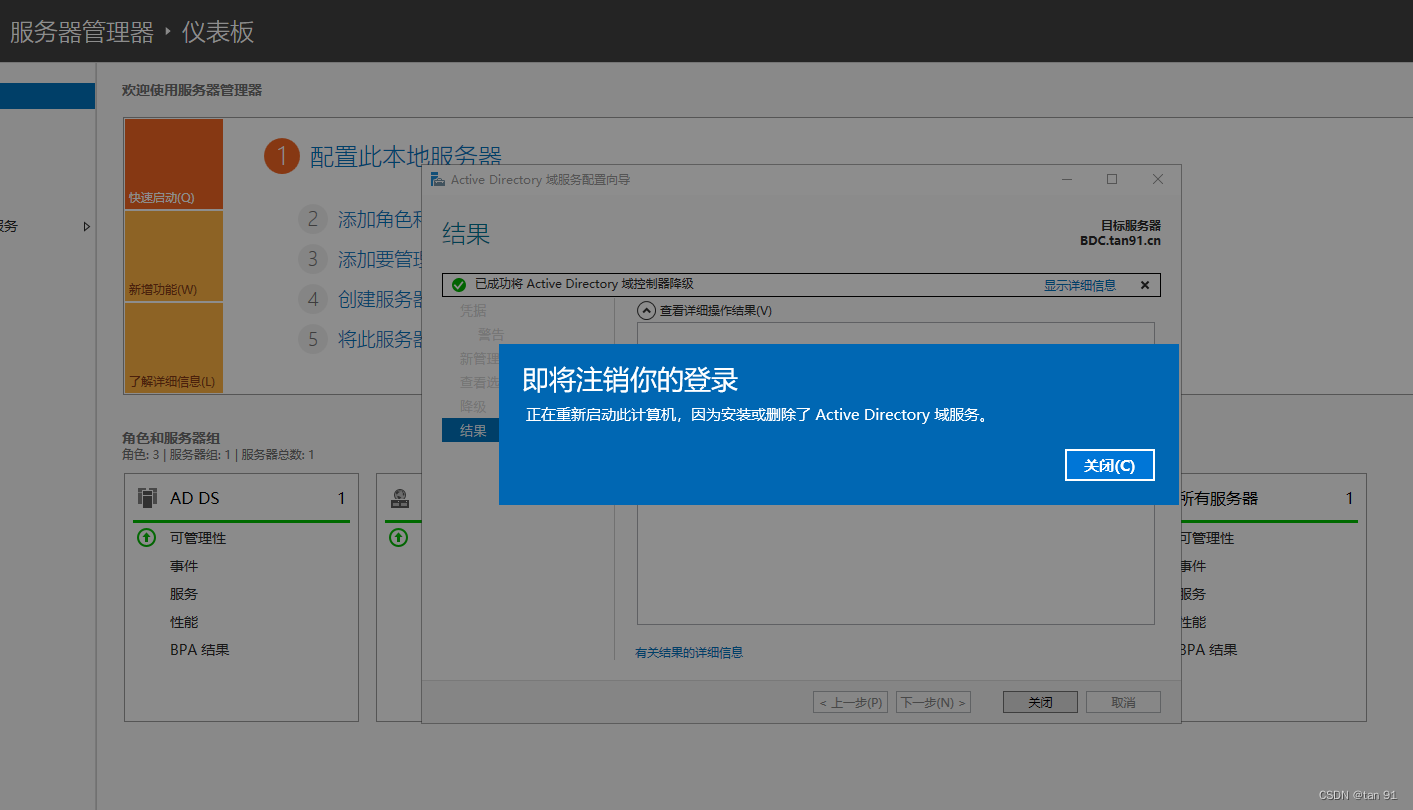Open 服务 in 所有服务器 tile
Screen dimensions: 1413x810
(x=1193, y=594)
